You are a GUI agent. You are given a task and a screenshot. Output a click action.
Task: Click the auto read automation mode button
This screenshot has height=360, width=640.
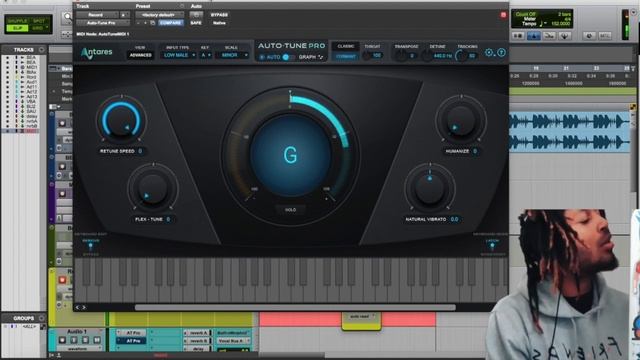click(x=360, y=316)
